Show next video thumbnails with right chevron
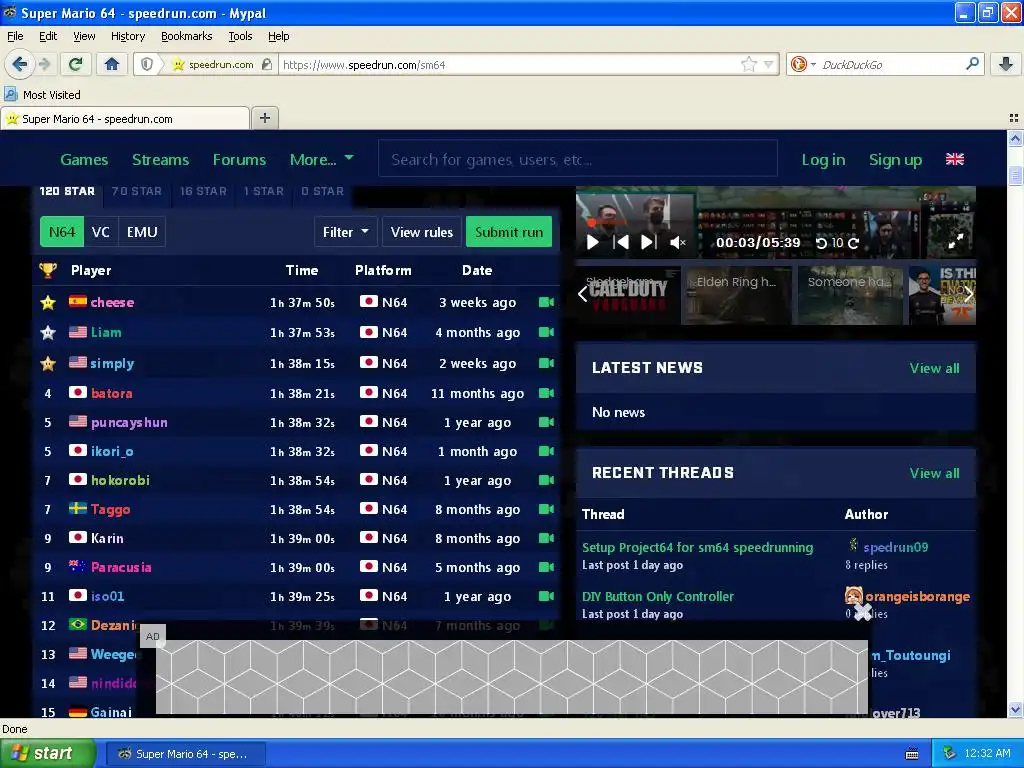Image resolution: width=1024 pixels, height=768 pixels. pos(968,295)
